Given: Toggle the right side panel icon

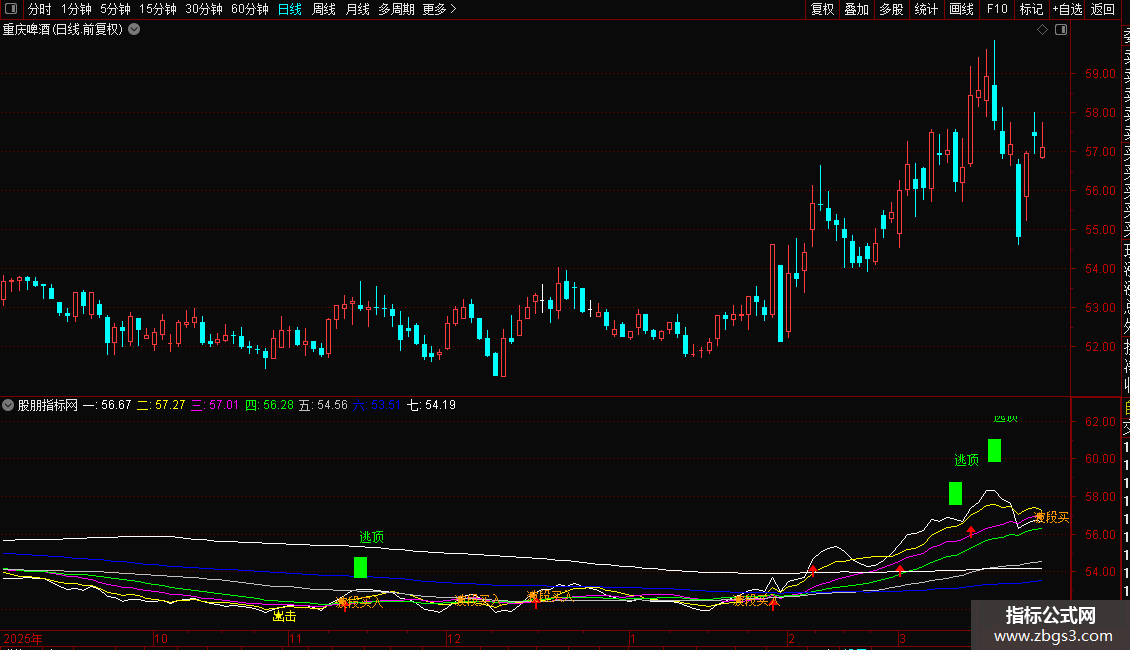Looking at the screenshot, I should click(1061, 30).
